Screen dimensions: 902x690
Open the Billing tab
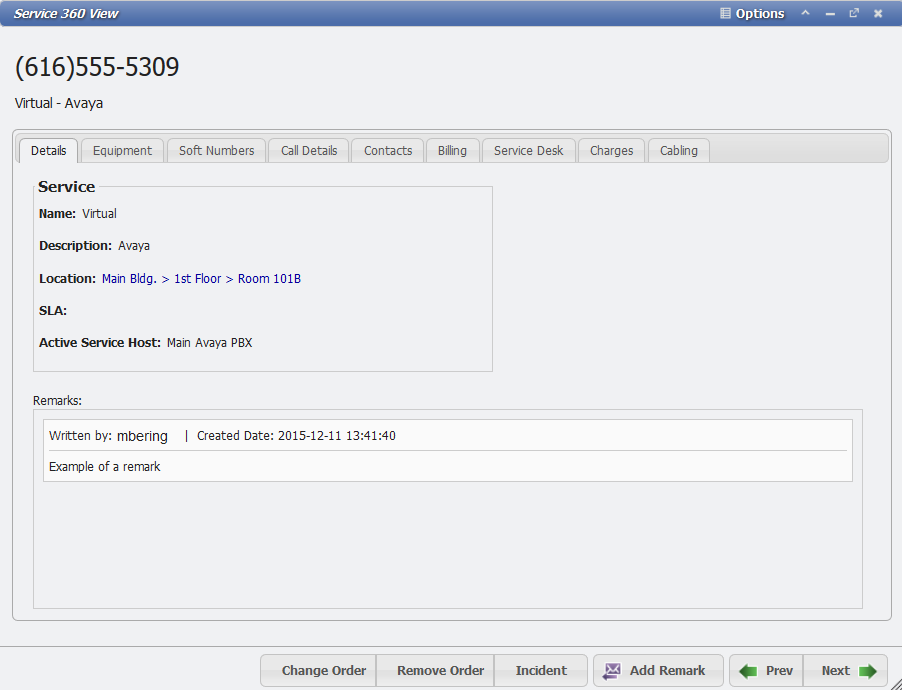coord(452,150)
